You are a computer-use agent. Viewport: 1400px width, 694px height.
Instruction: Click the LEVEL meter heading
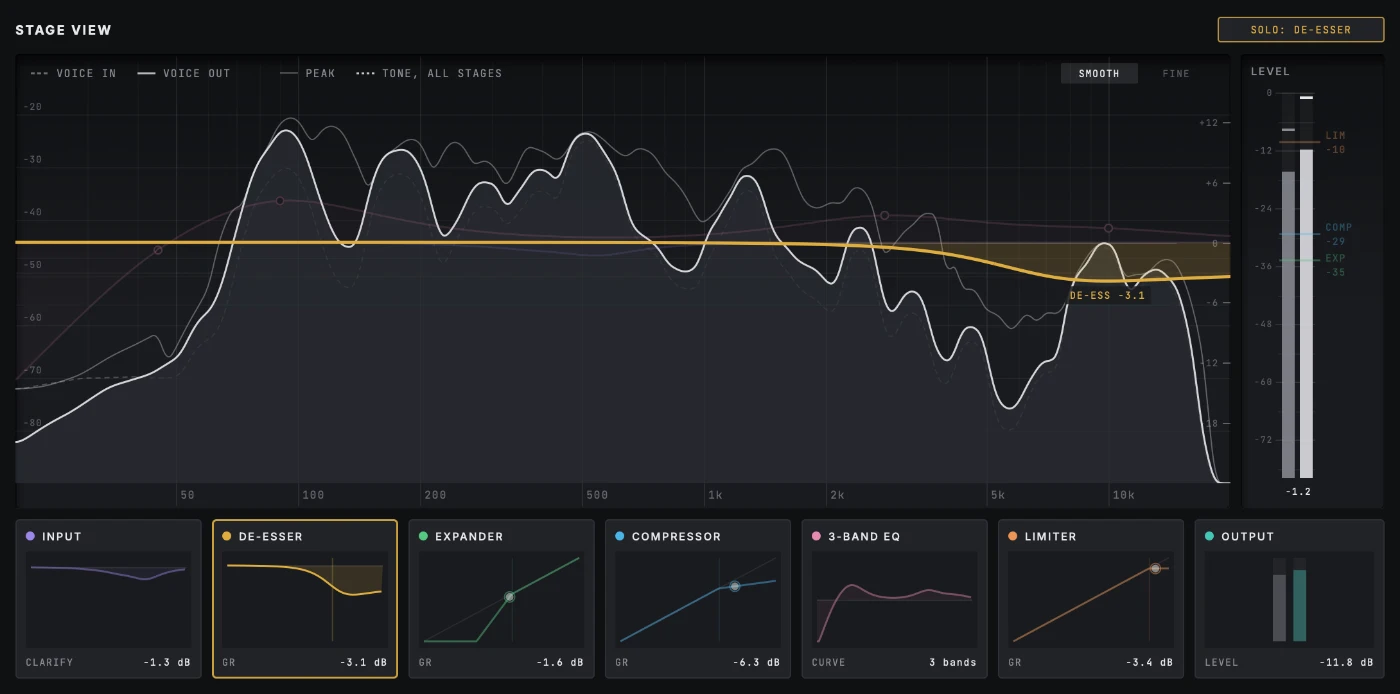pos(1271,71)
